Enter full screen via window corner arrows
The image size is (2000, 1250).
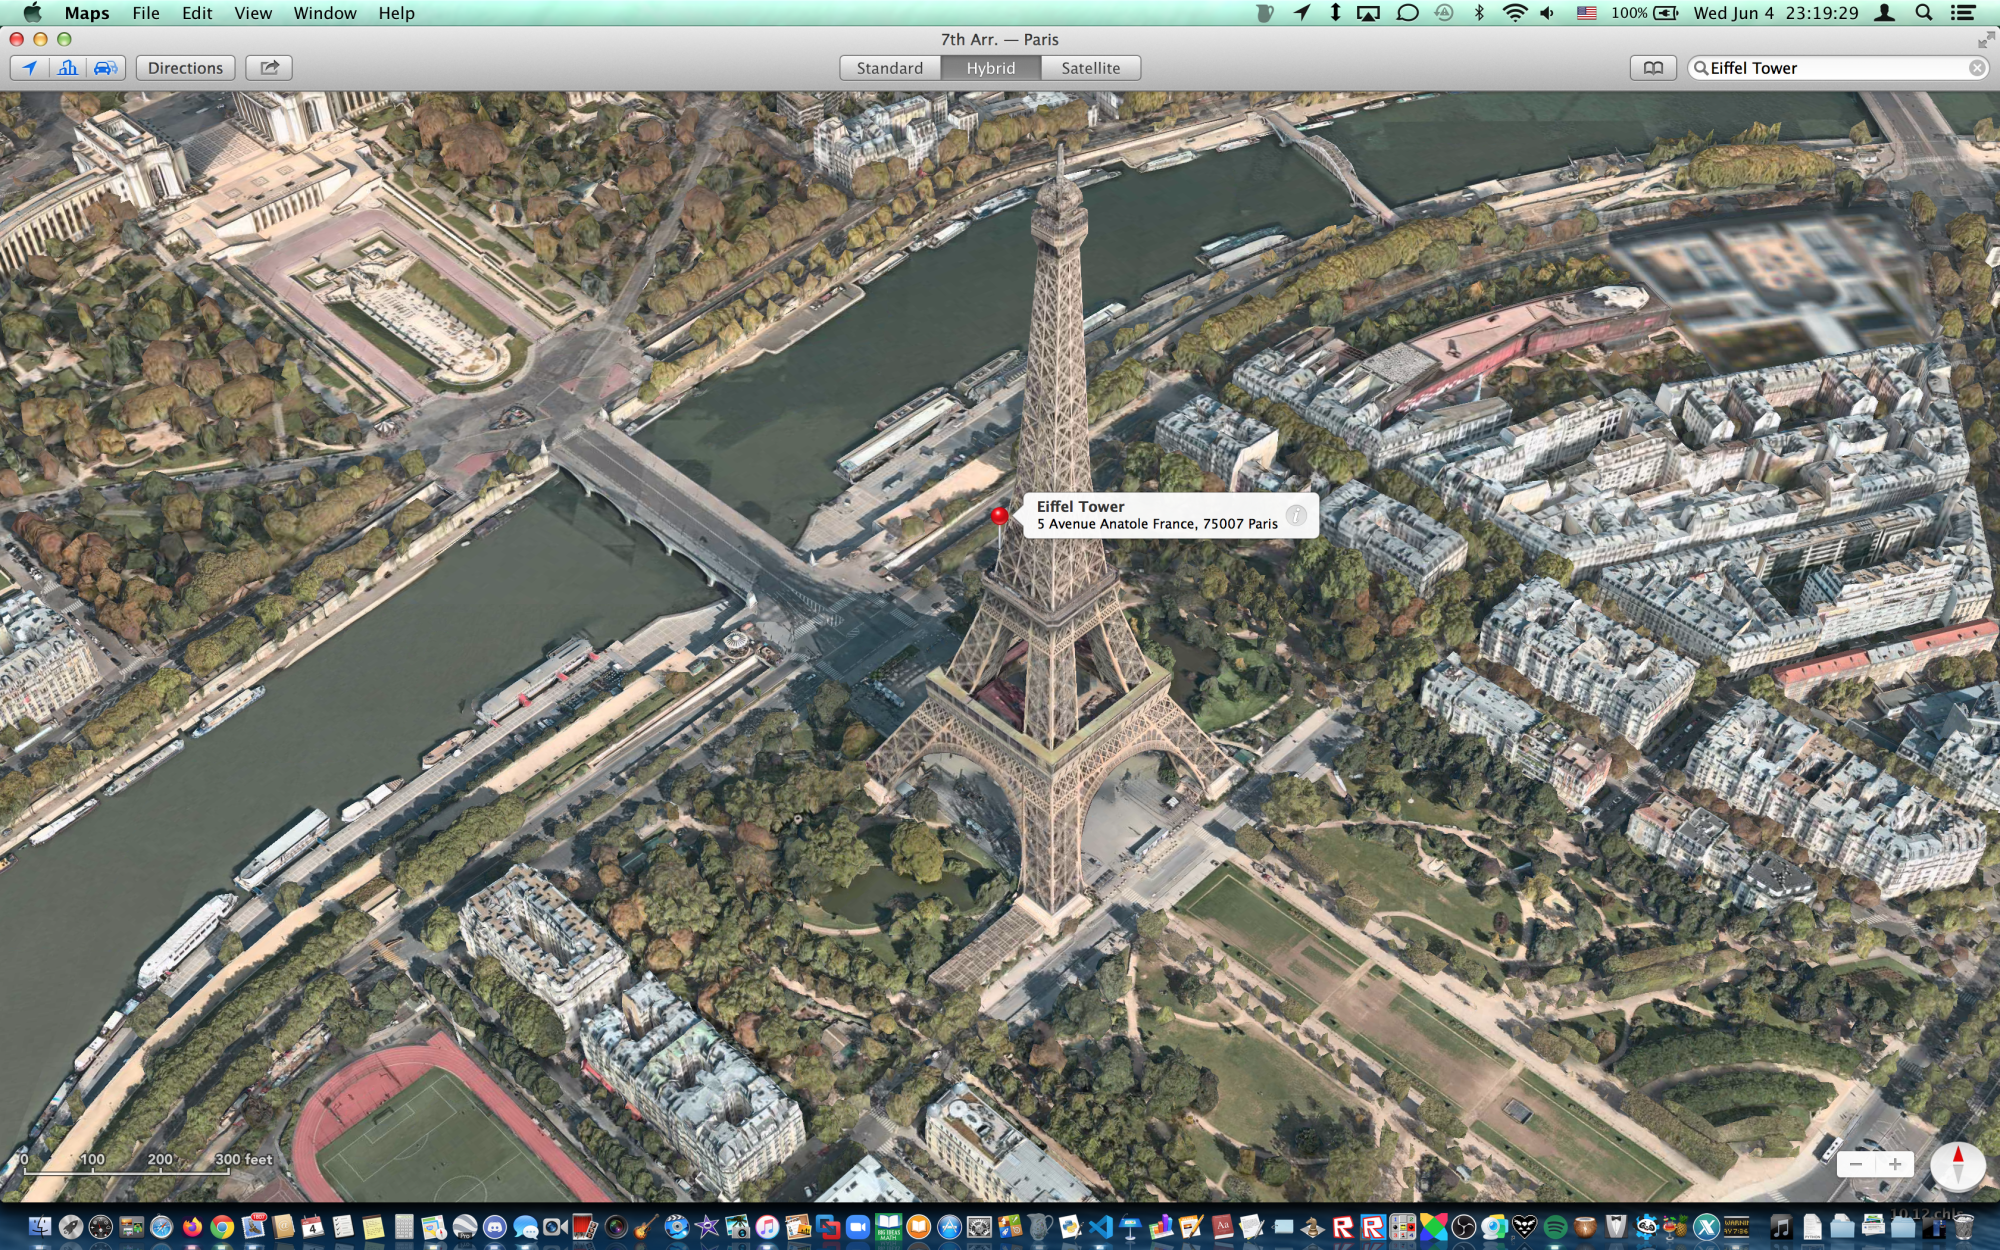pos(1985,40)
